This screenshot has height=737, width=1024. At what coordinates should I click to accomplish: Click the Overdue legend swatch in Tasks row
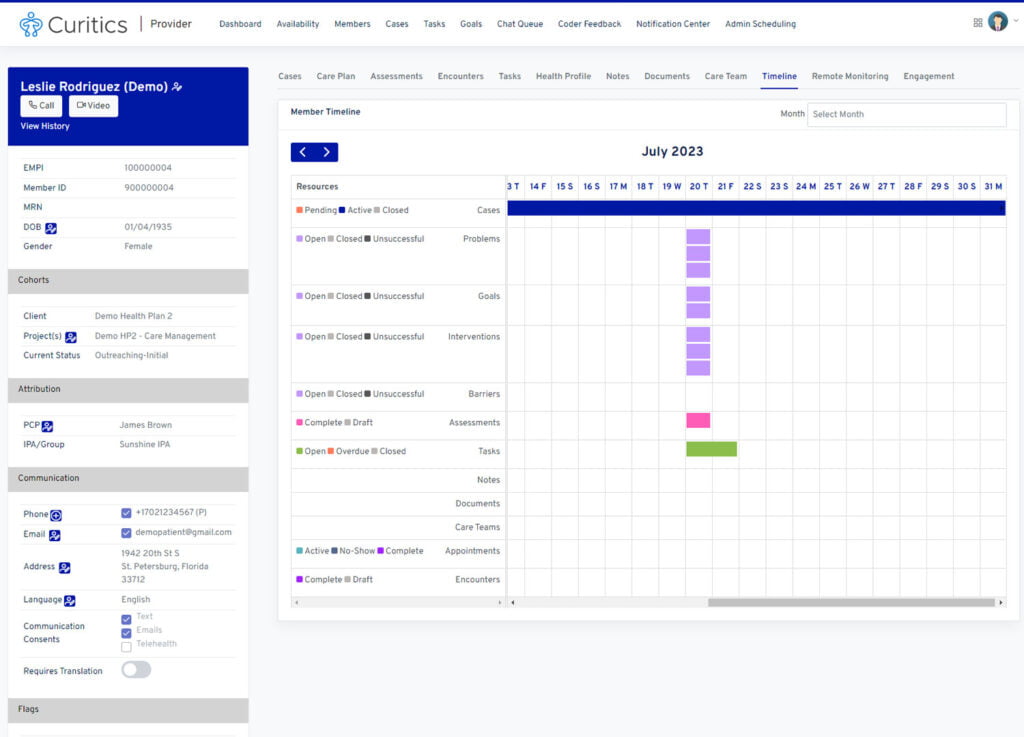click(x=330, y=451)
